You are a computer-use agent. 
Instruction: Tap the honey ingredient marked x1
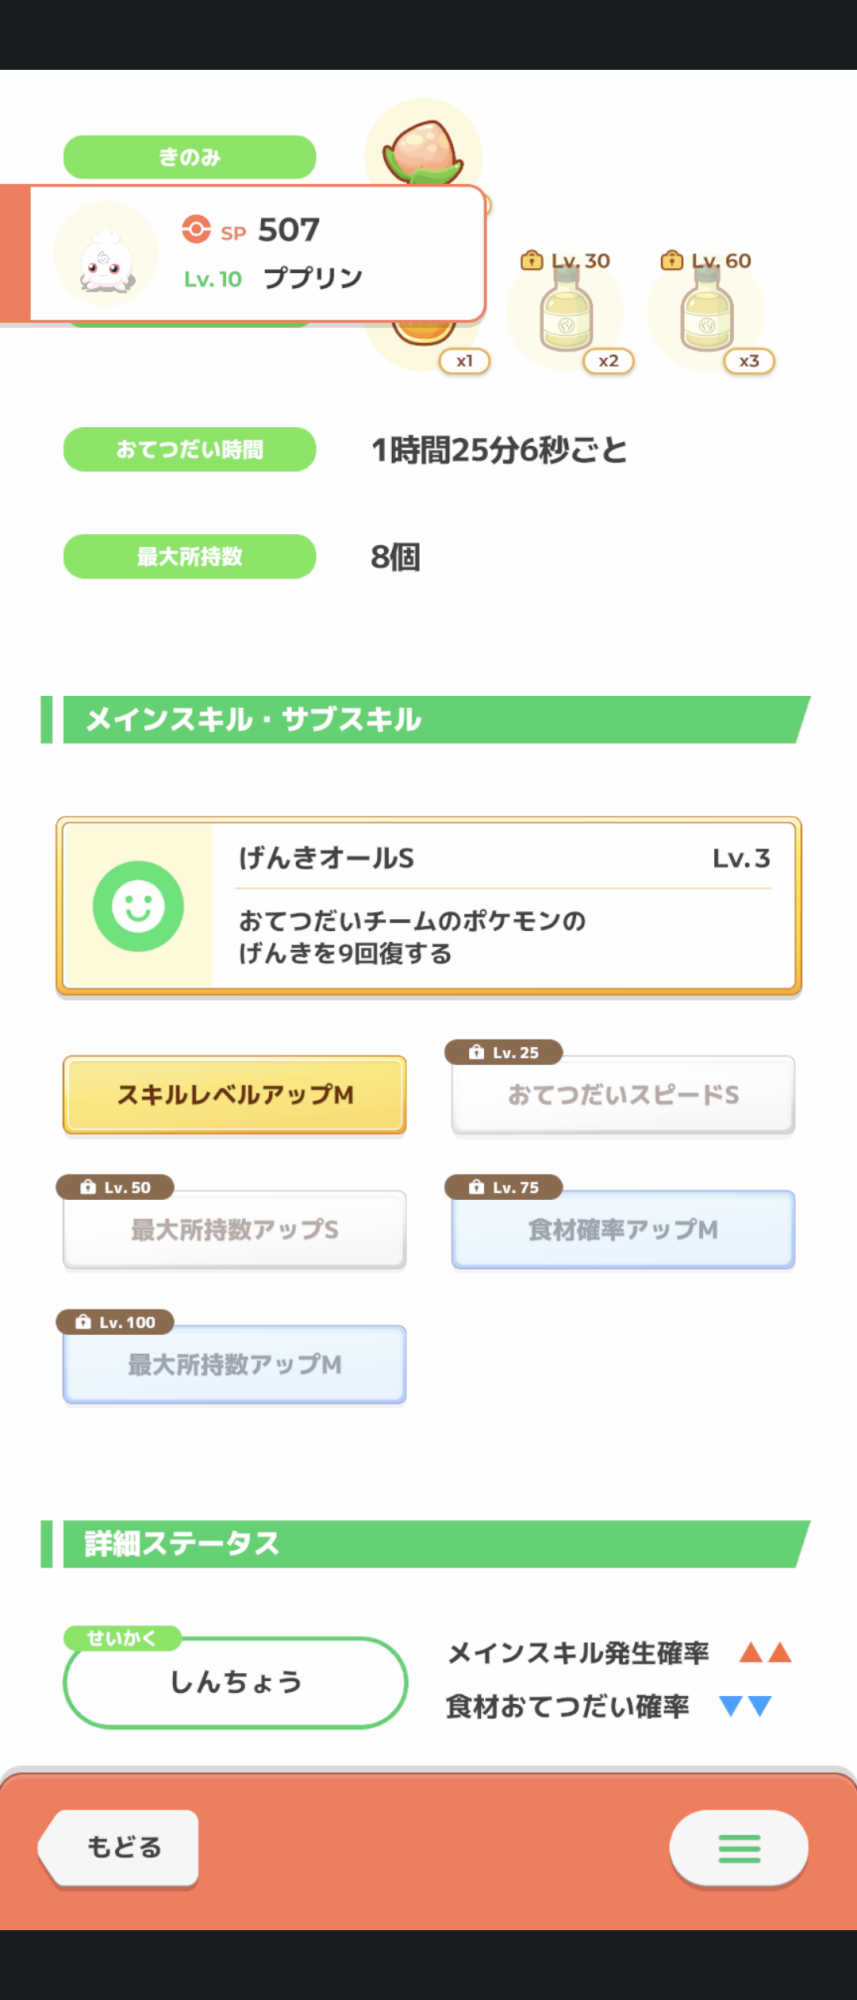point(427,335)
